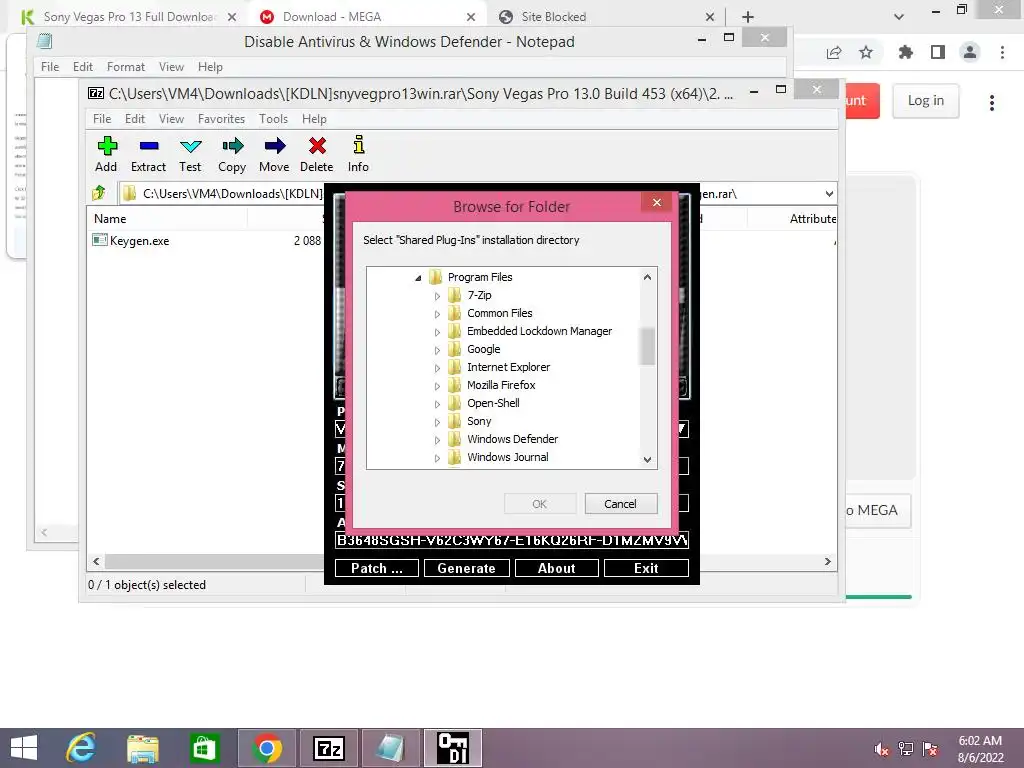Collapse the Program Files tree node
Screen dimensions: 1024x768
point(418,278)
